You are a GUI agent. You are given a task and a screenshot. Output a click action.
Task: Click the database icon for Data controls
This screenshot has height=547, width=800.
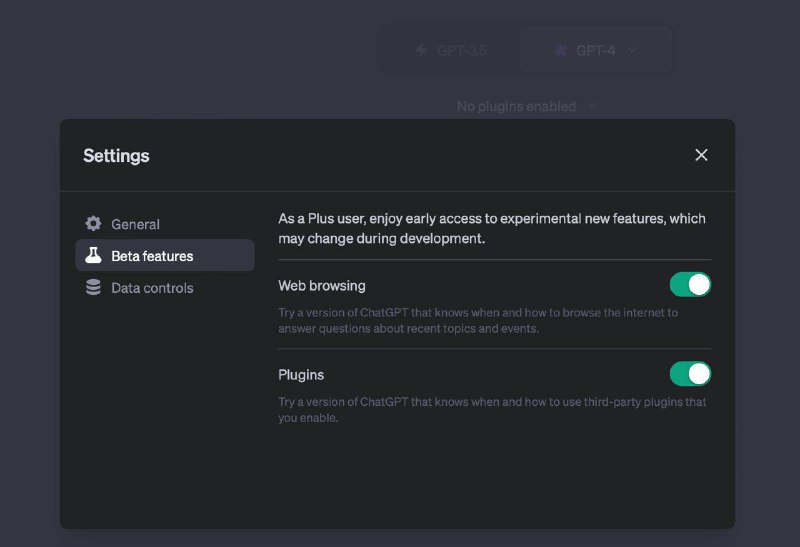point(93,288)
